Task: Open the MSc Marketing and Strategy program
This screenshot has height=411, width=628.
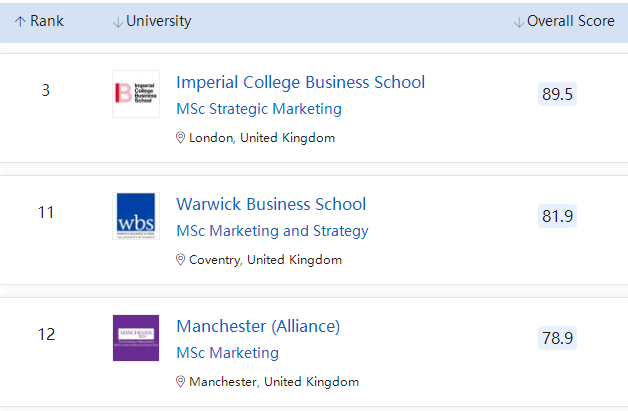Action: [x=272, y=231]
